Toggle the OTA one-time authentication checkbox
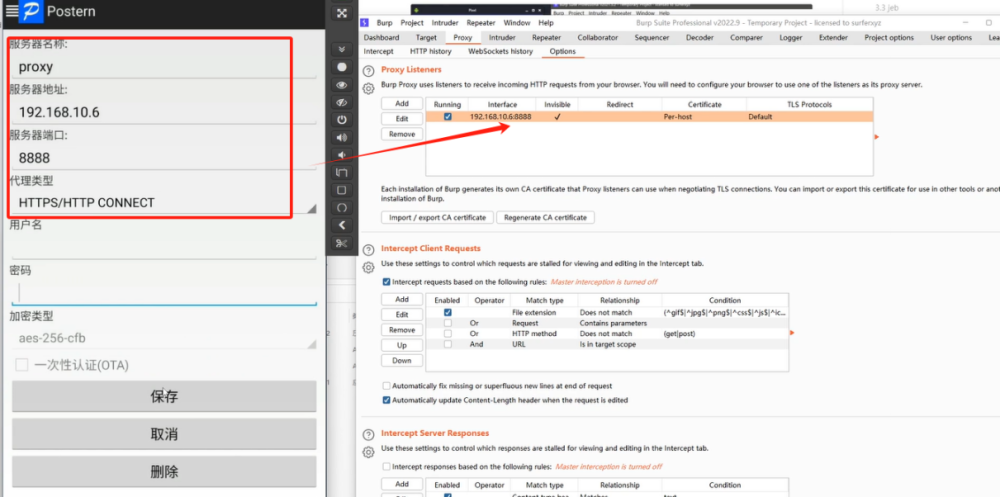The width and height of the screenshot is (1000, 497). coord(22,365)
